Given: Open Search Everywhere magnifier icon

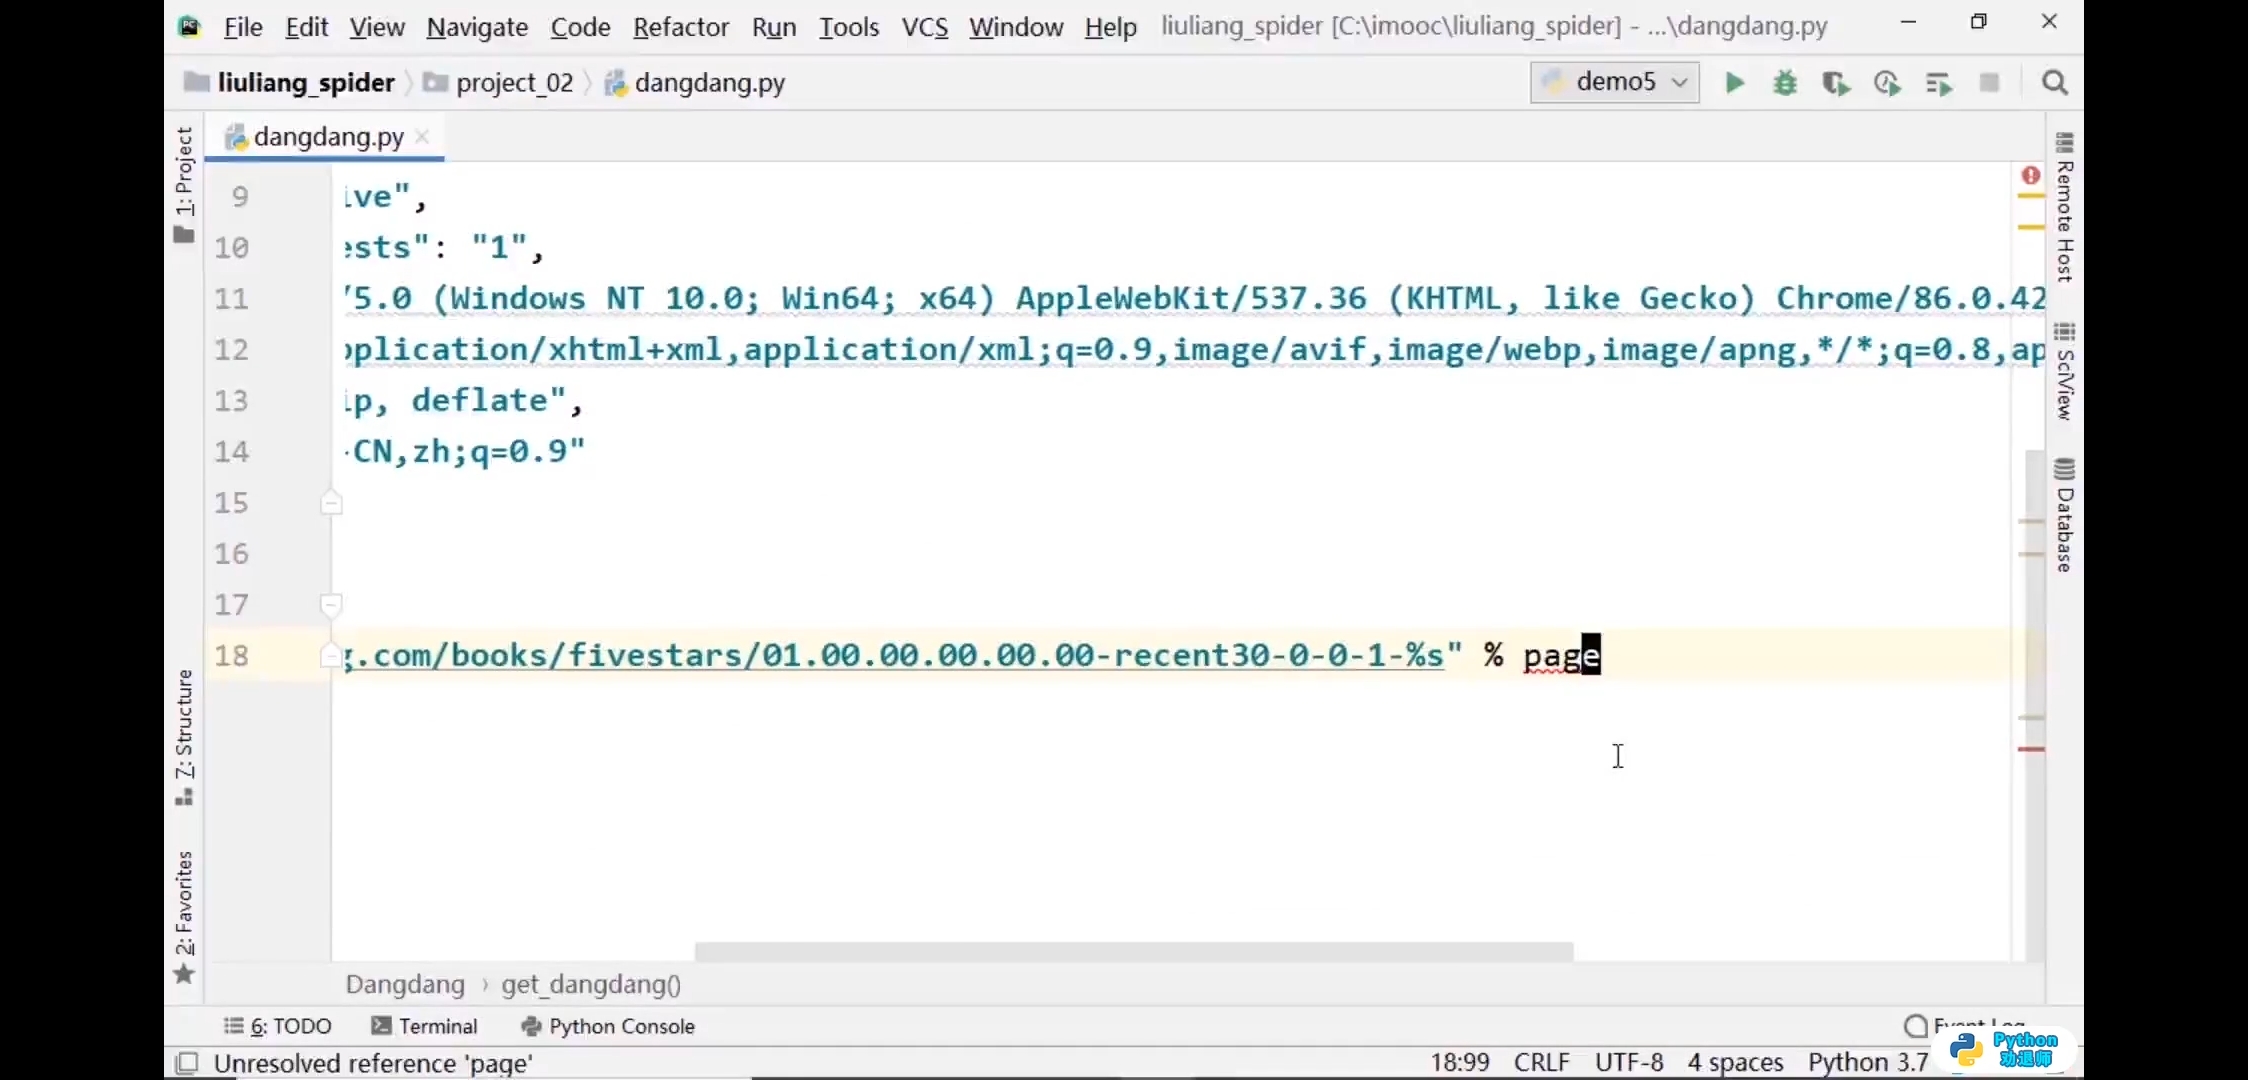Looking at the screenshot, I should coord(2055,83).
